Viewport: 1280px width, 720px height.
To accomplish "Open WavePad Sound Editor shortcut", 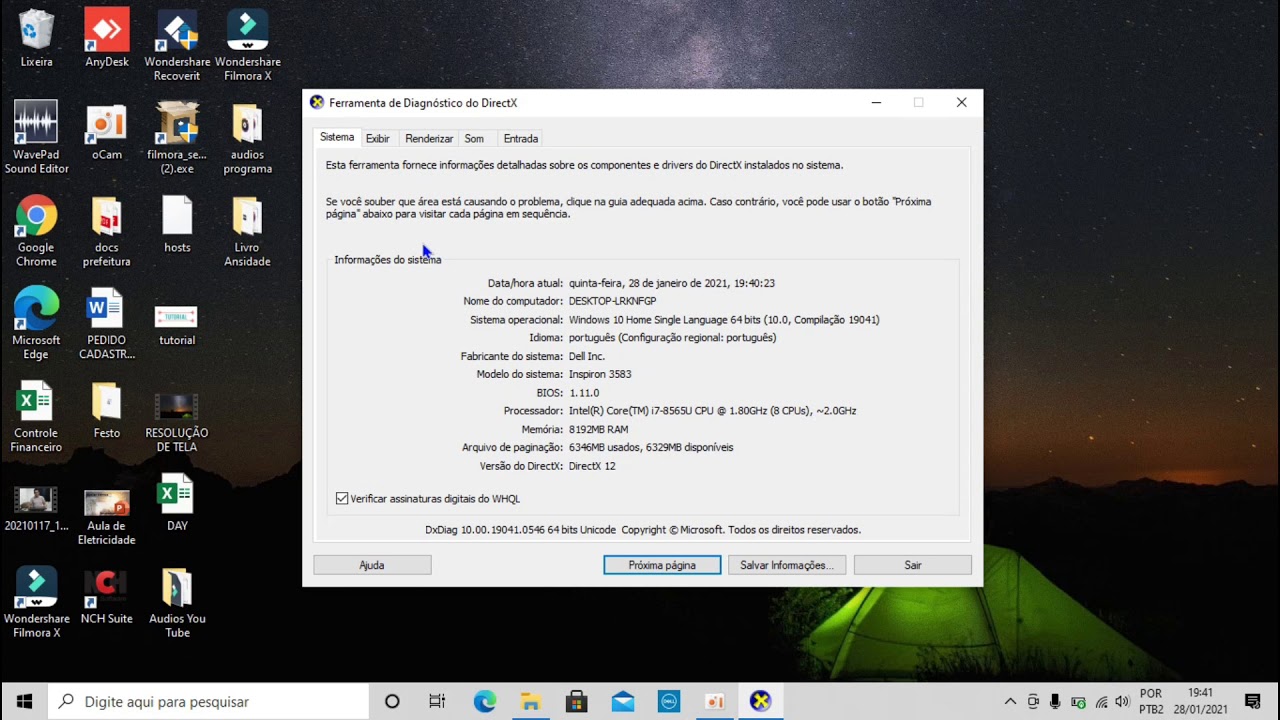I will pos(36,137).
